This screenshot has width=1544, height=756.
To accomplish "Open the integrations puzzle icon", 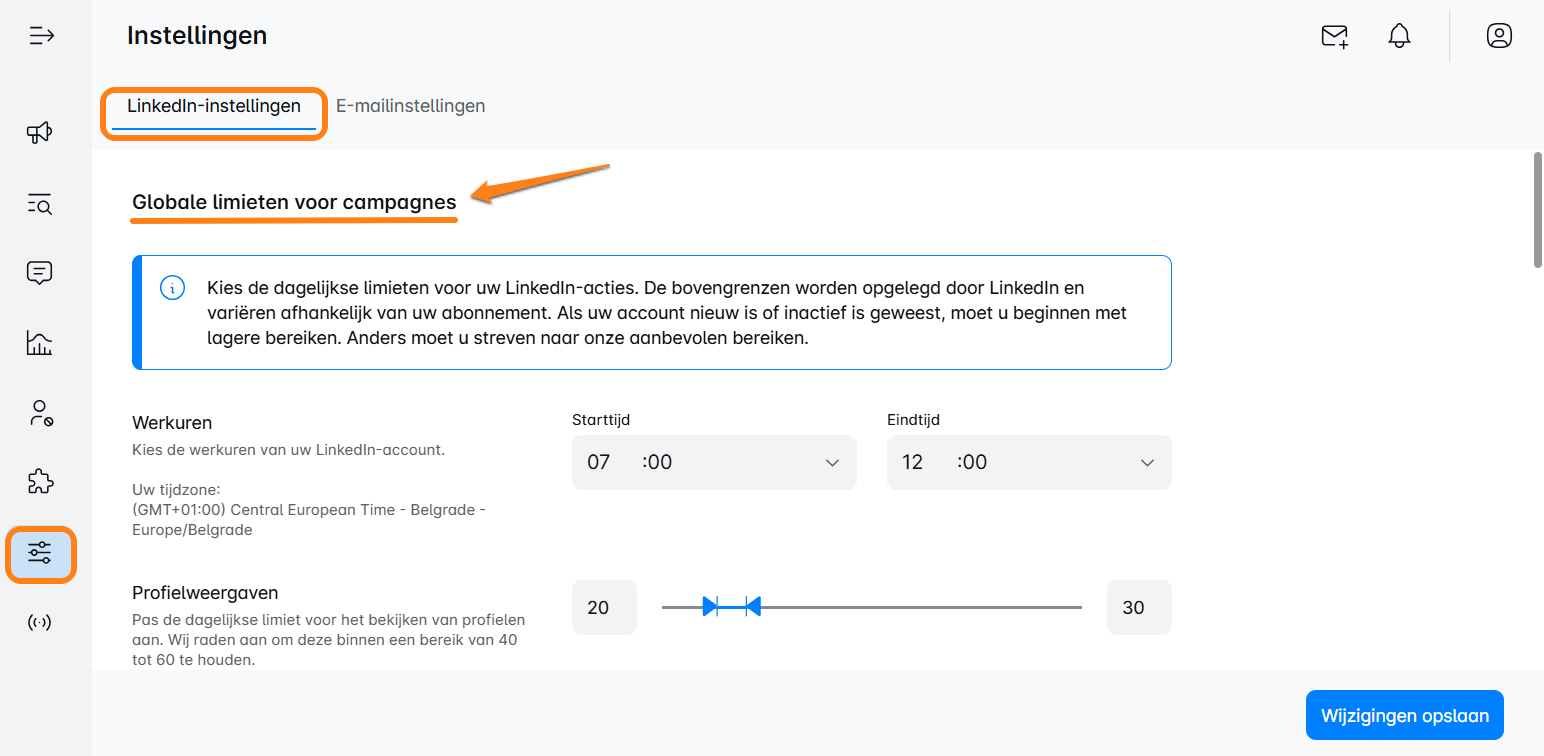I will (40, 482).
